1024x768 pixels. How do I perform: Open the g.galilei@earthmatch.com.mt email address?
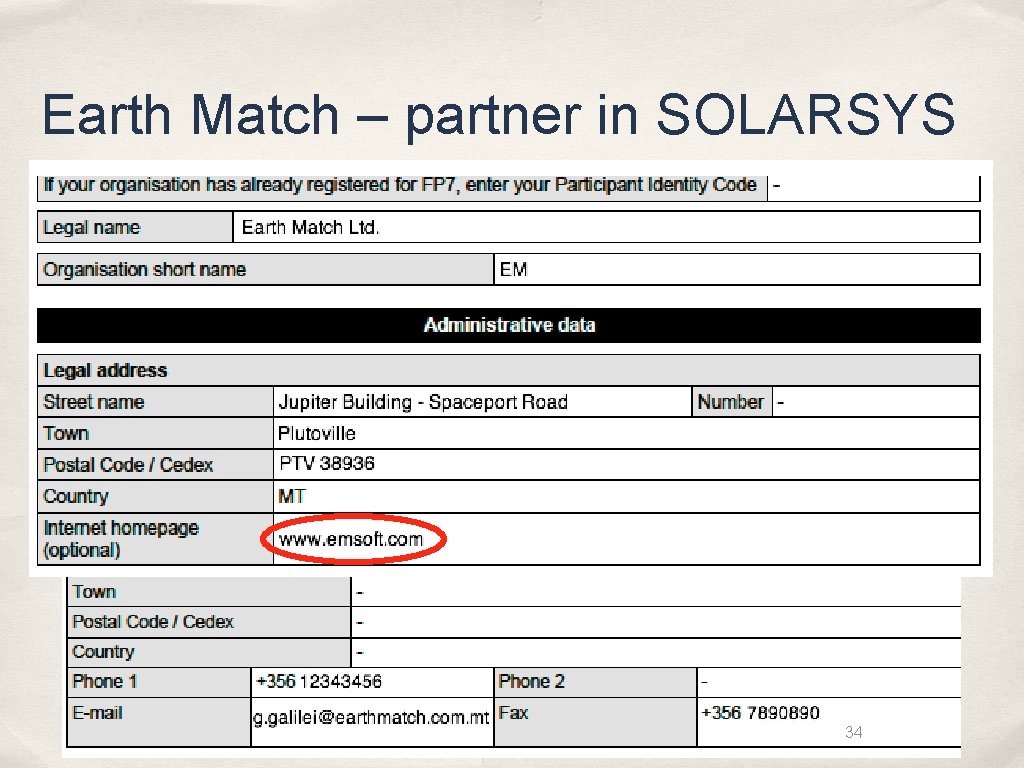(x=371, y=718)
